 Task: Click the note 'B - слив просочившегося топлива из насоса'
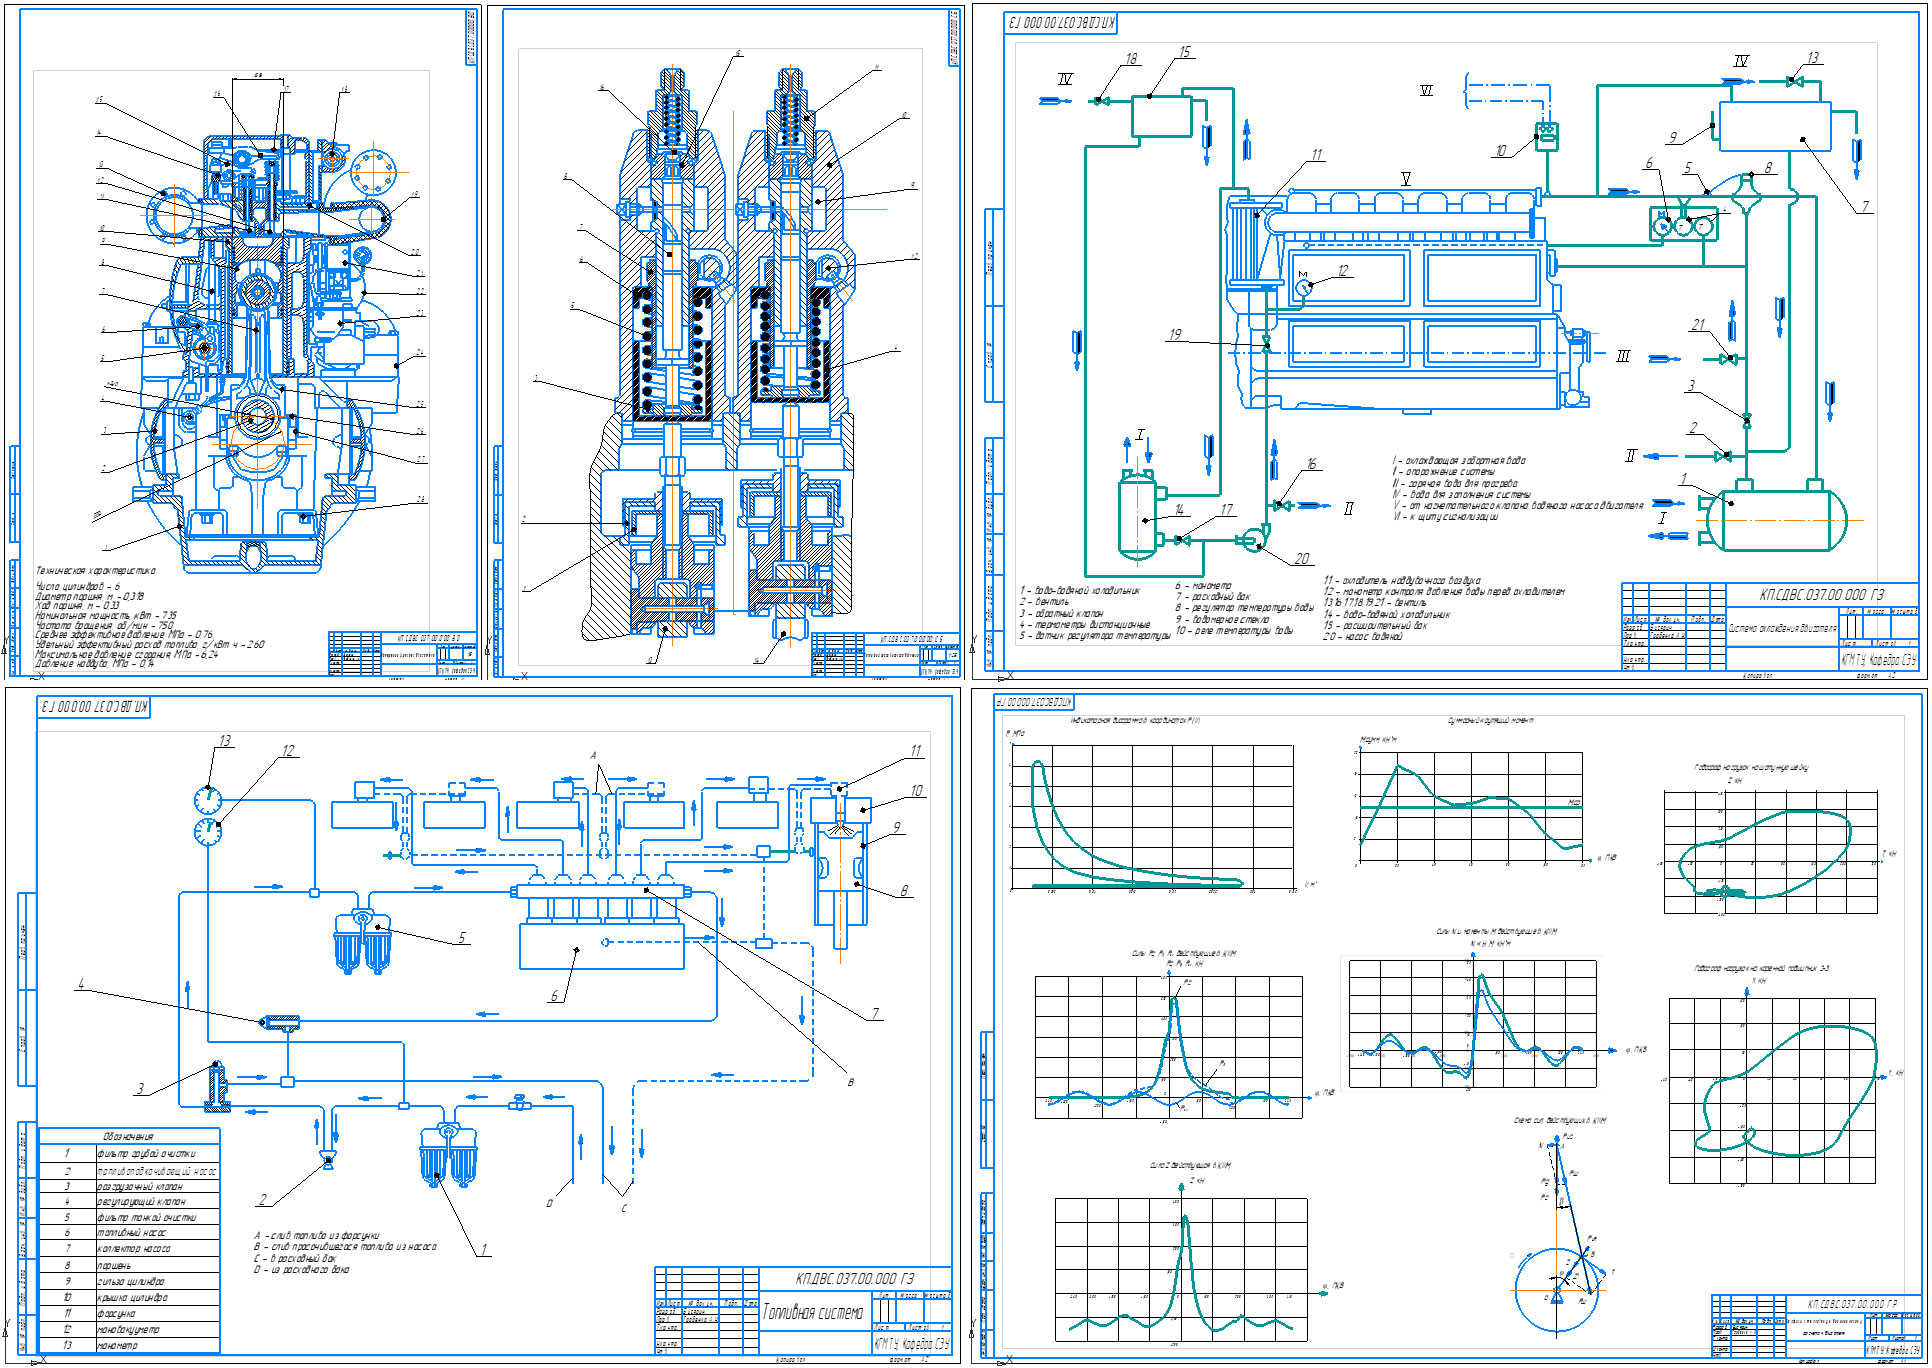[x=345, y=1247]
